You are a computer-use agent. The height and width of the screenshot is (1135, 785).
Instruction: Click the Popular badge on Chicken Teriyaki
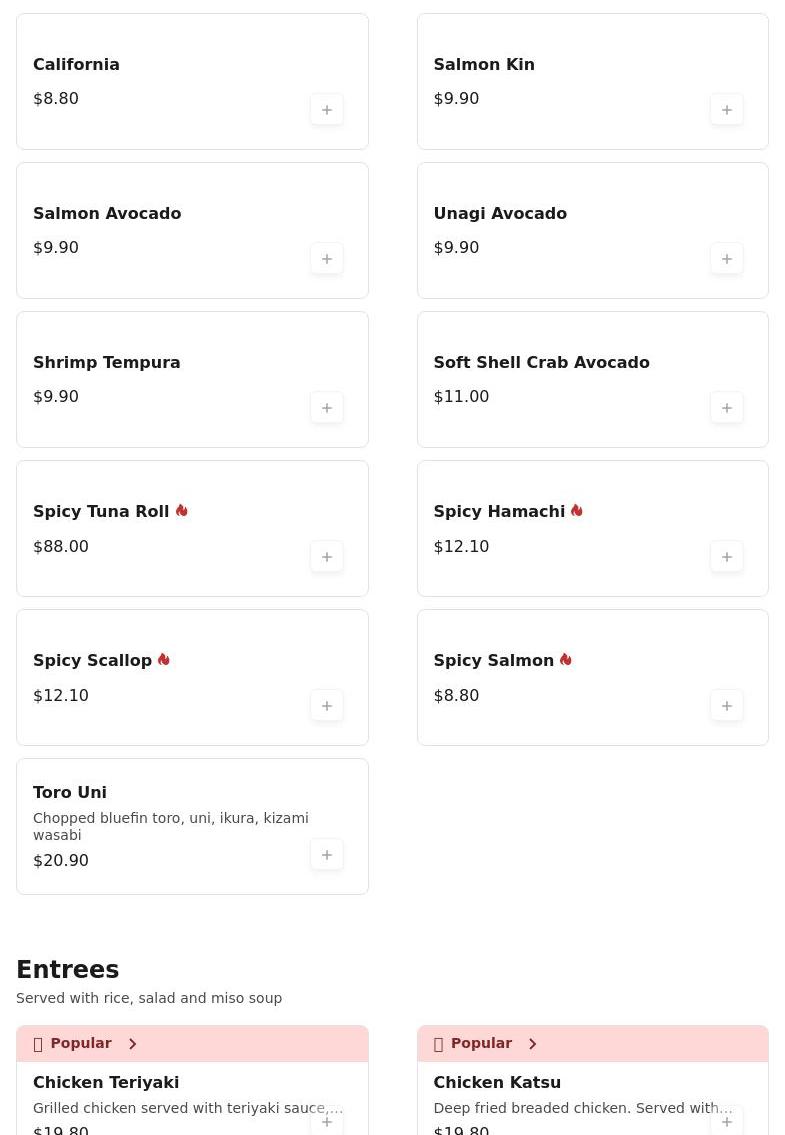pyautogui.click(x=80, y=1044)
